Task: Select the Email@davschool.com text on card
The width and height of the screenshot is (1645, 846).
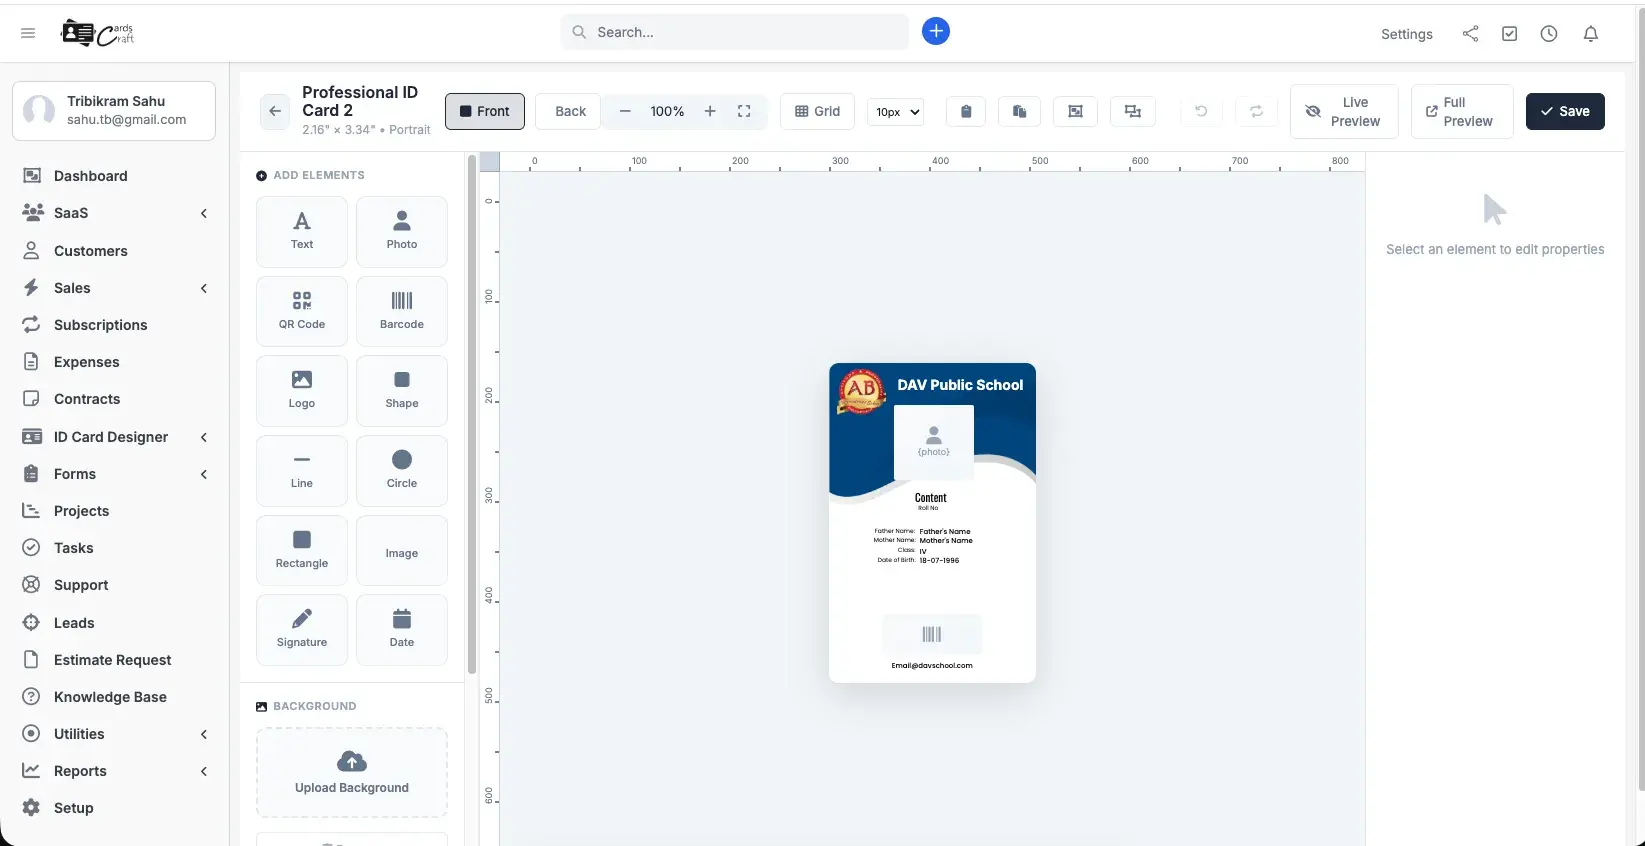Action: tap(932, 665)
